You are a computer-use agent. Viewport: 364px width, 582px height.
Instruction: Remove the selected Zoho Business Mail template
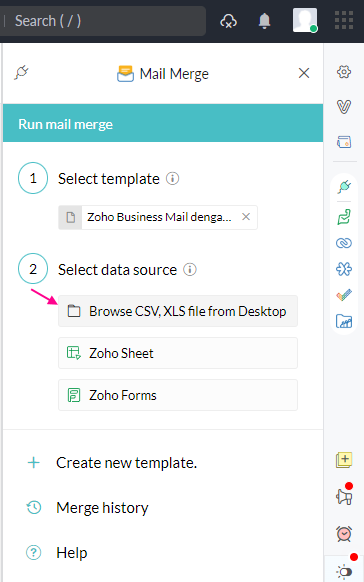pyautogui.click(x=246, y=217)
